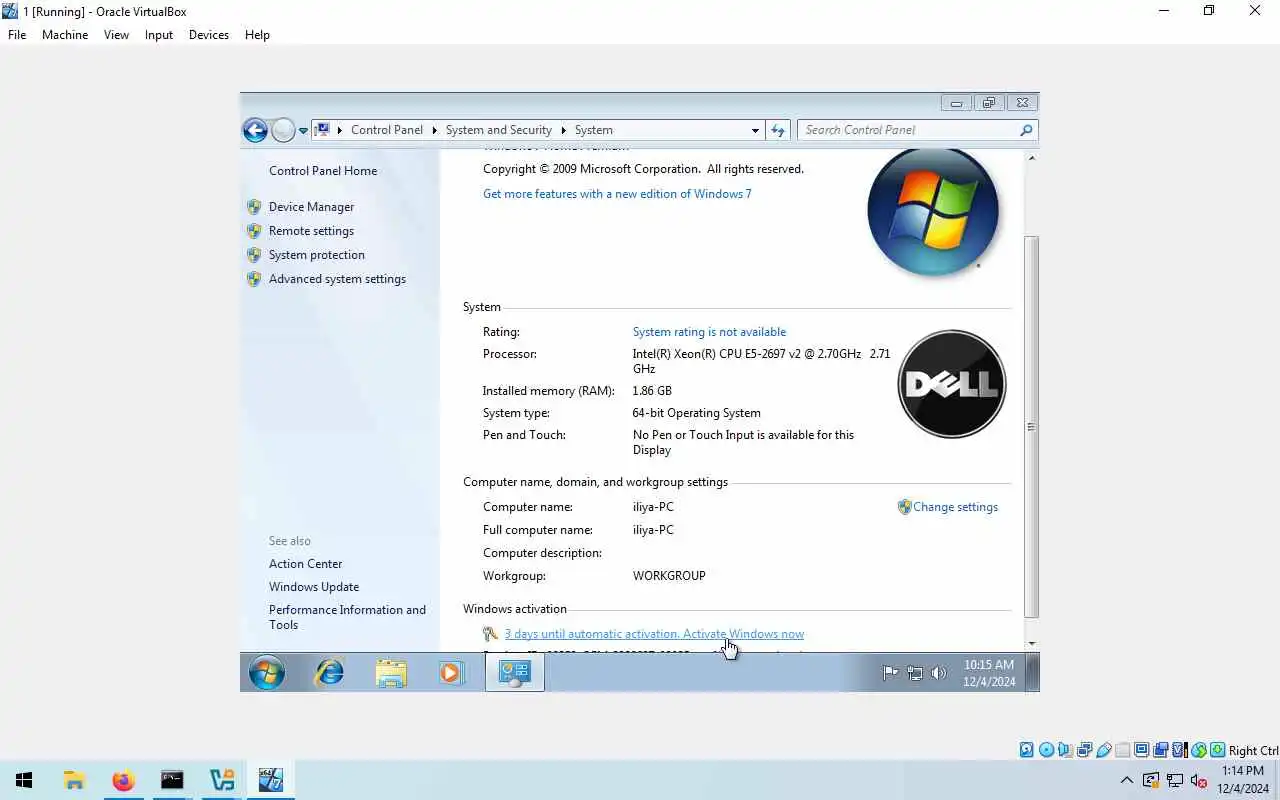Select the Control Panel taskbar button in guest

coord(514,672)
